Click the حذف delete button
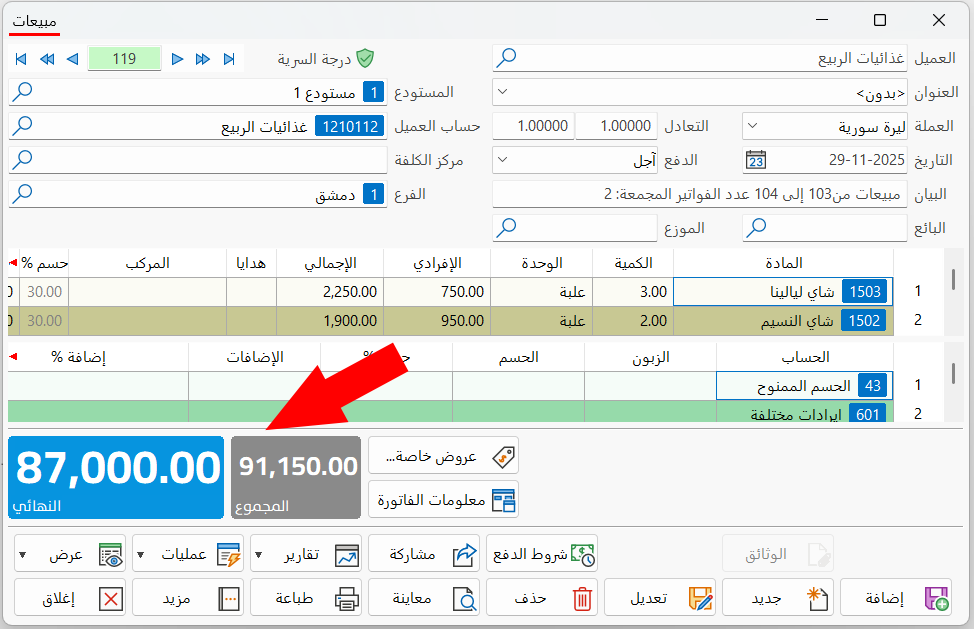The image size is (974, 629). pos(542,598)
